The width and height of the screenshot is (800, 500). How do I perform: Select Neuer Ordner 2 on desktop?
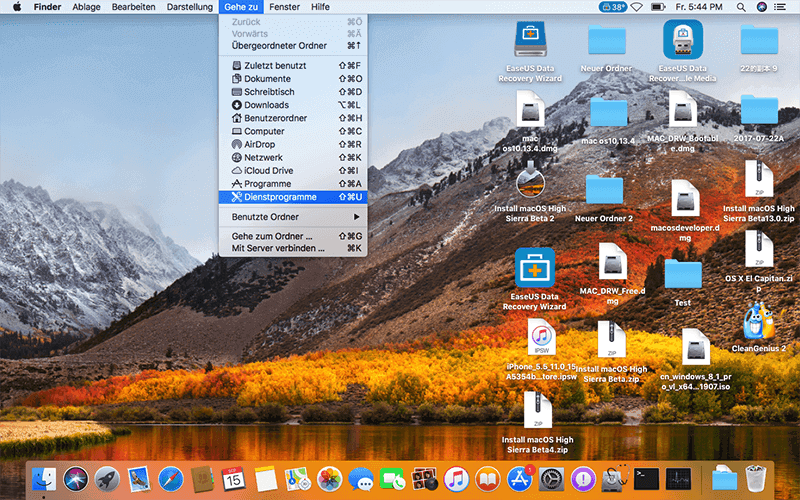point(604,198)
